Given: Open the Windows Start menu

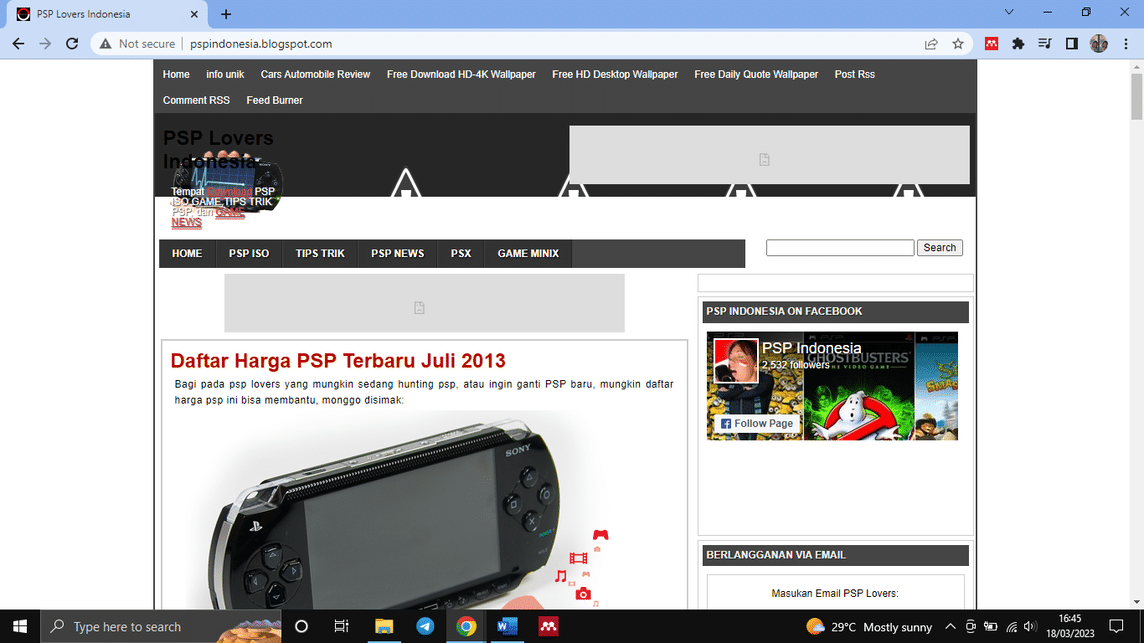Looking at the screenshot, I should tap(20, 626).
